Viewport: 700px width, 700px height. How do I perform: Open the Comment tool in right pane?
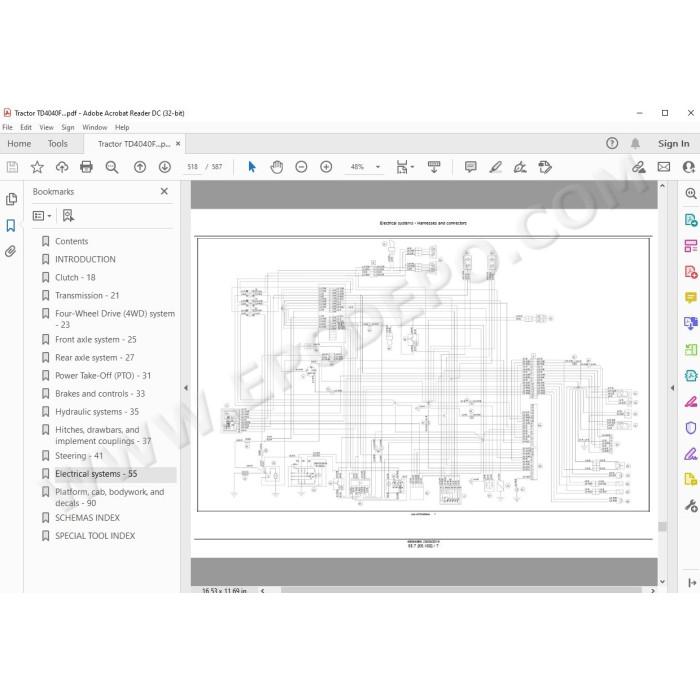coord(691,297)
